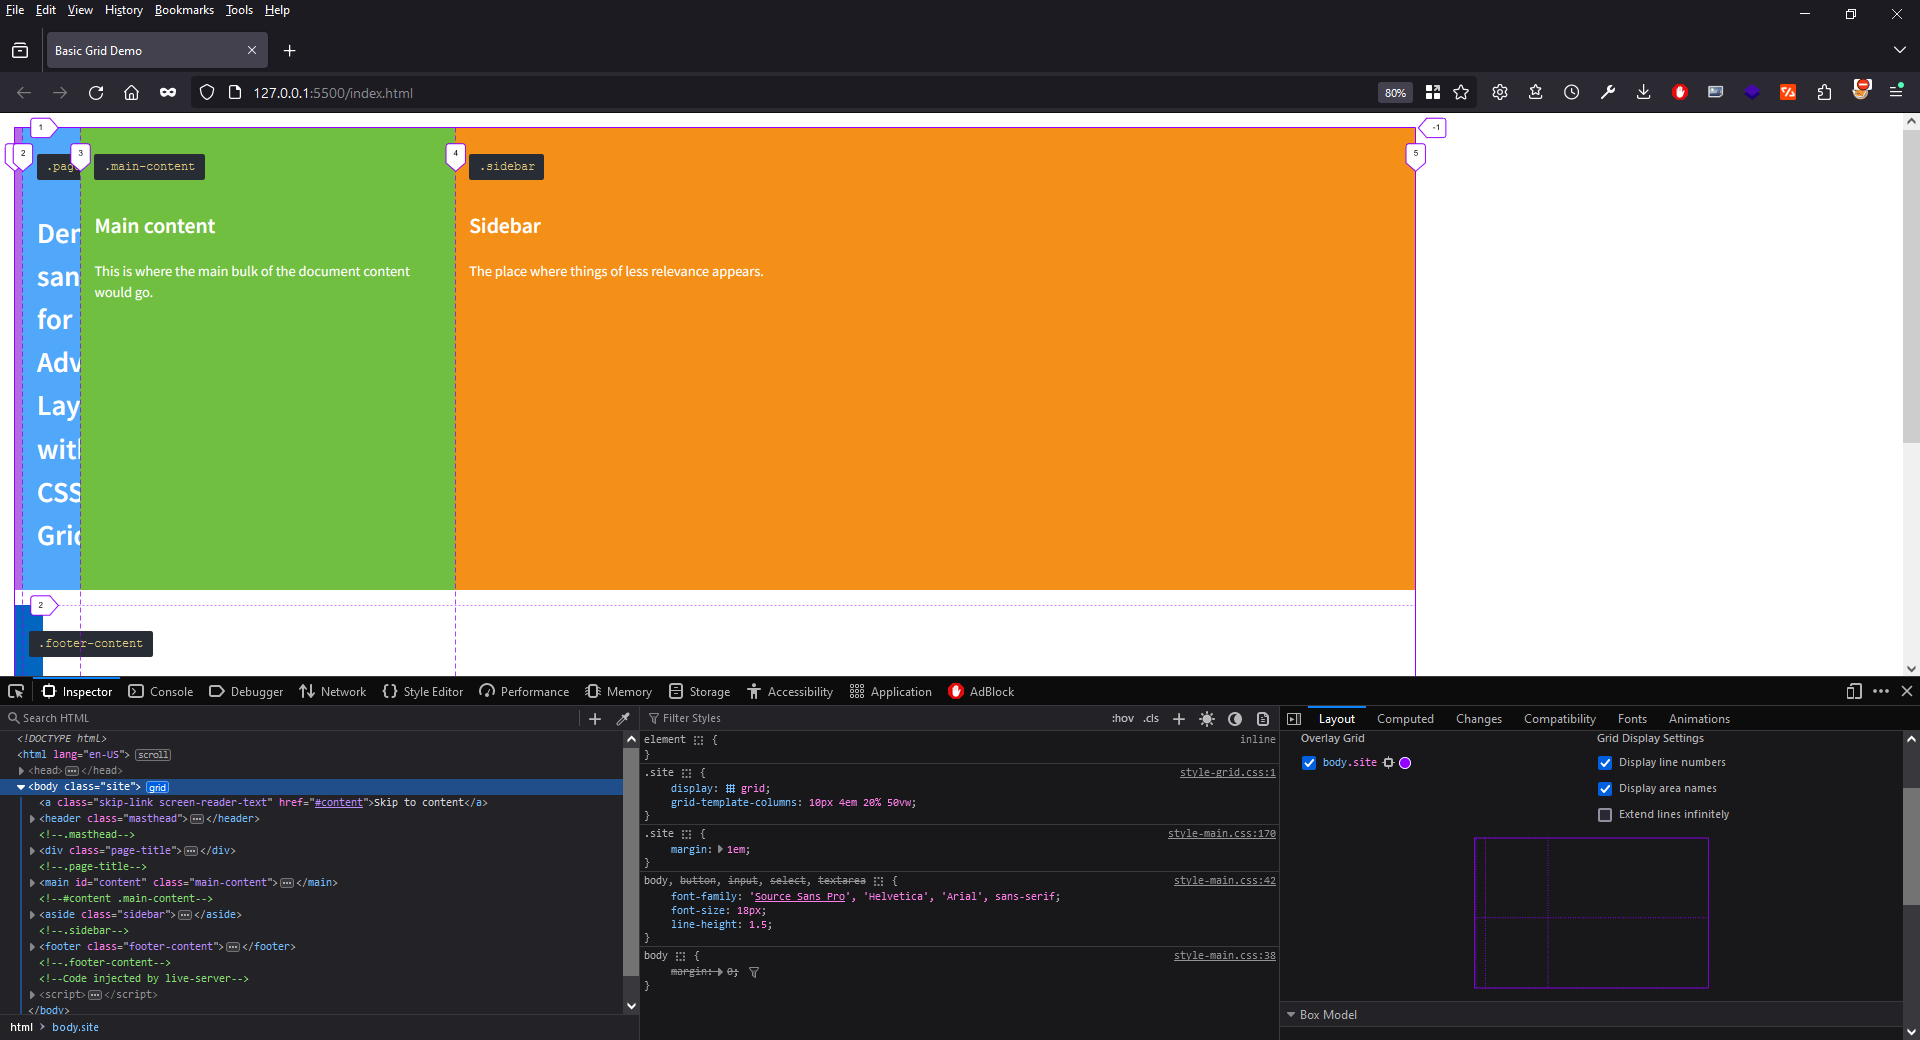1920x1040 pixels.
Task: Open Responsive Design Mode icon in DevTools
Action: 1854,691
